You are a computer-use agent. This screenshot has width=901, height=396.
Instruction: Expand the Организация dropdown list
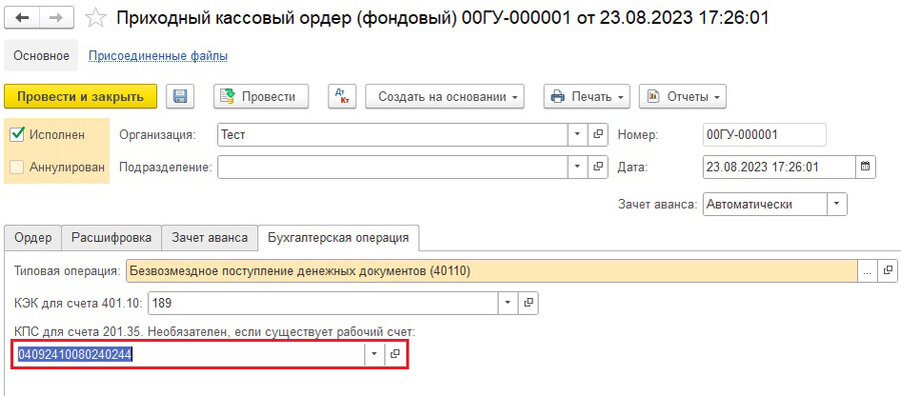point(577,134)
